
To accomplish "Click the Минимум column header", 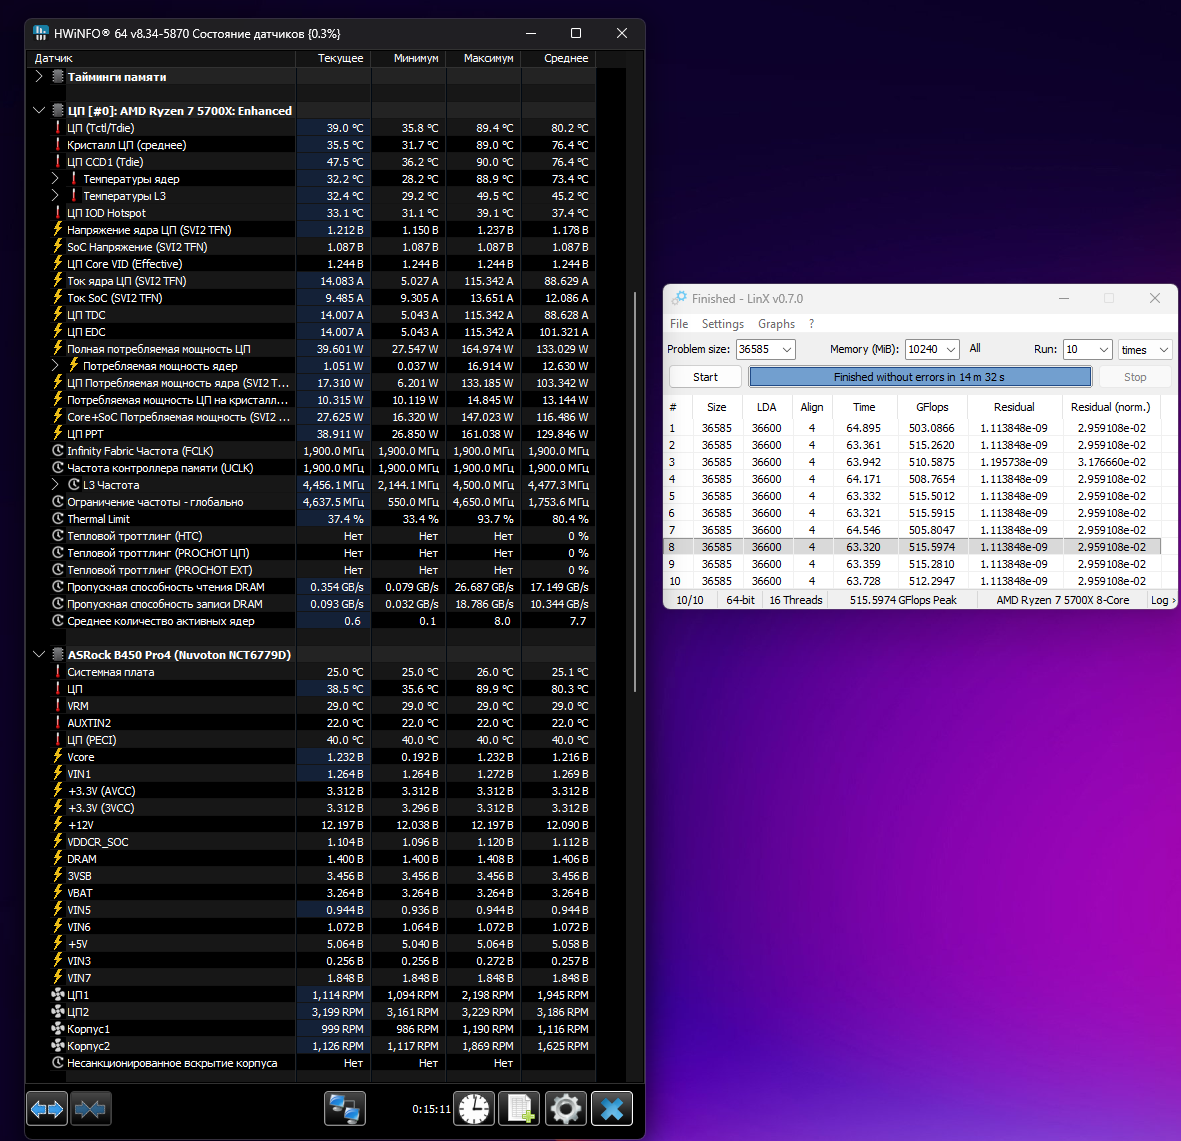I will pos(409,58).
